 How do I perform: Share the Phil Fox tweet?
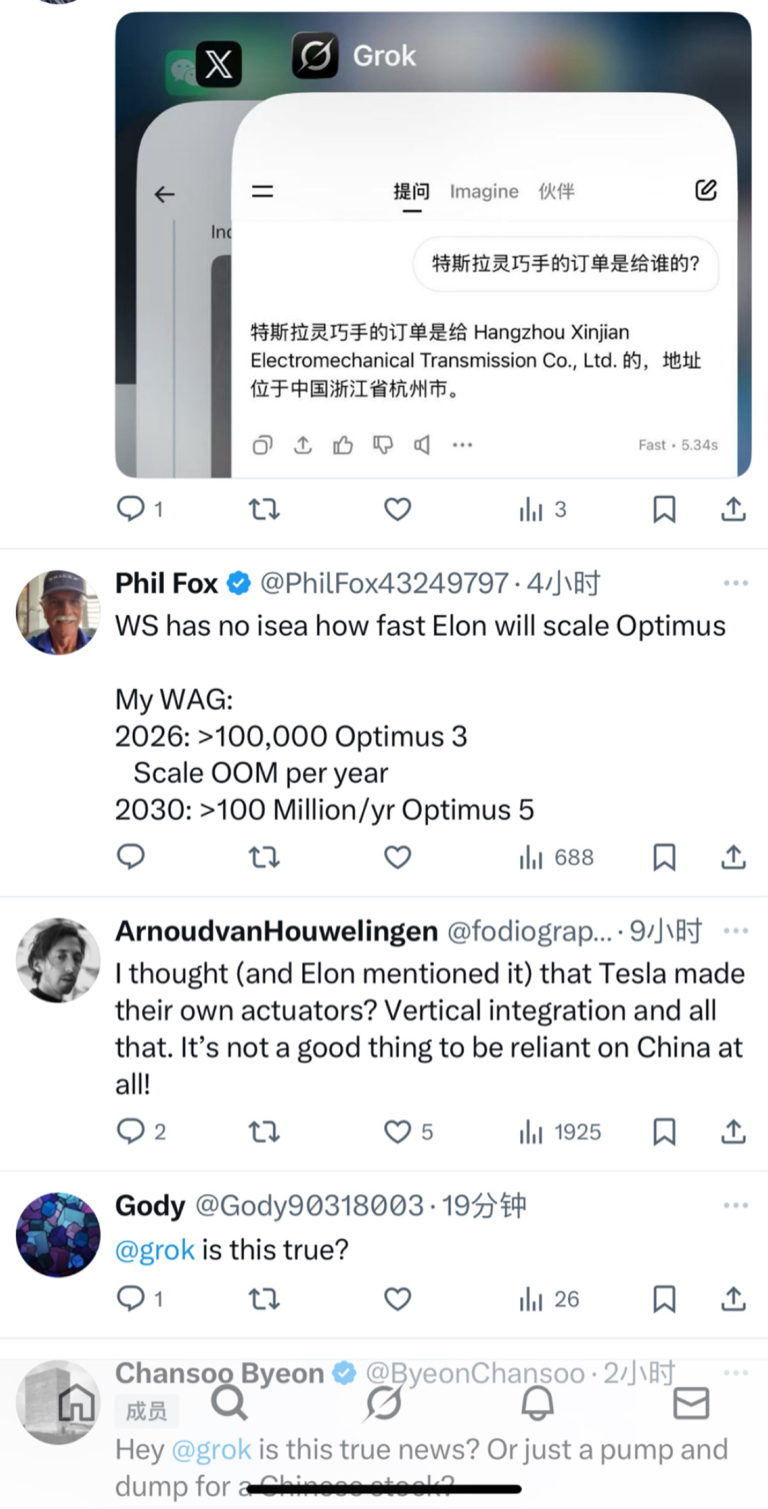coord(733,857)
